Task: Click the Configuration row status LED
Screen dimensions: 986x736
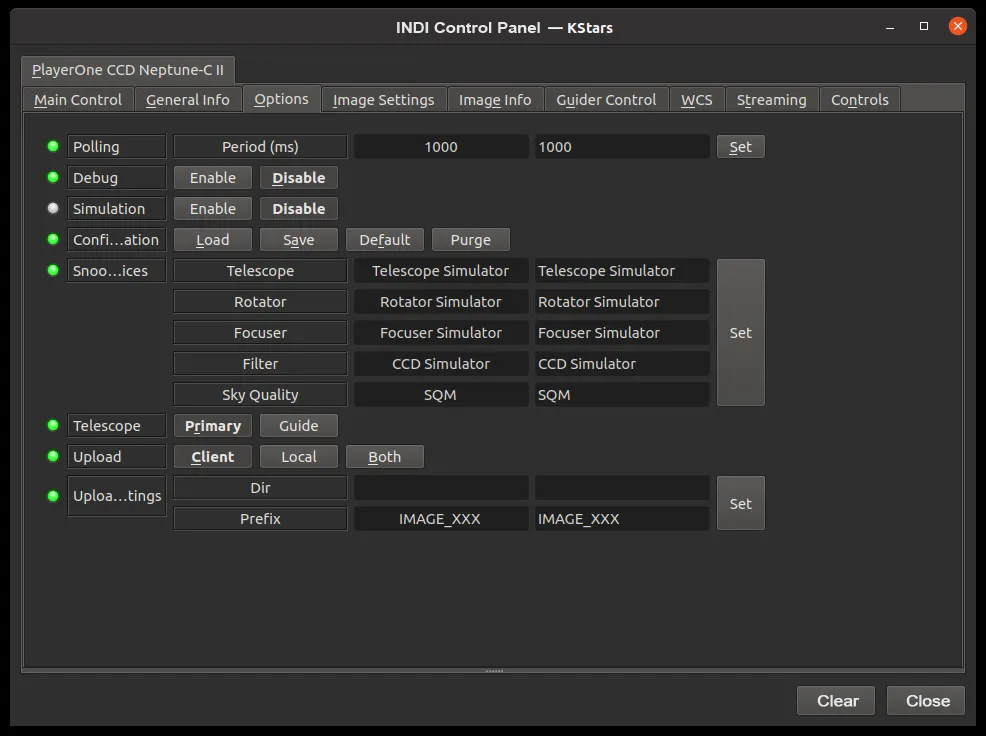Action: coord(53,239)
